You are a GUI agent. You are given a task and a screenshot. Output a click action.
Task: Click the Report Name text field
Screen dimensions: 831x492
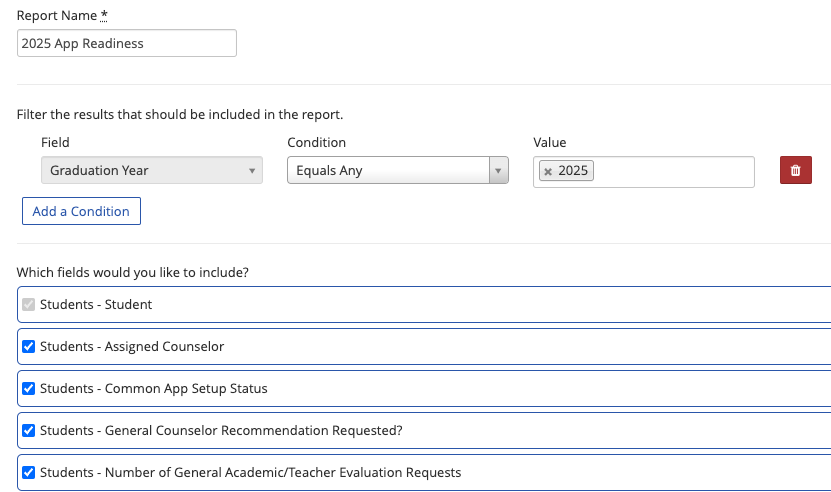(127, 43)
